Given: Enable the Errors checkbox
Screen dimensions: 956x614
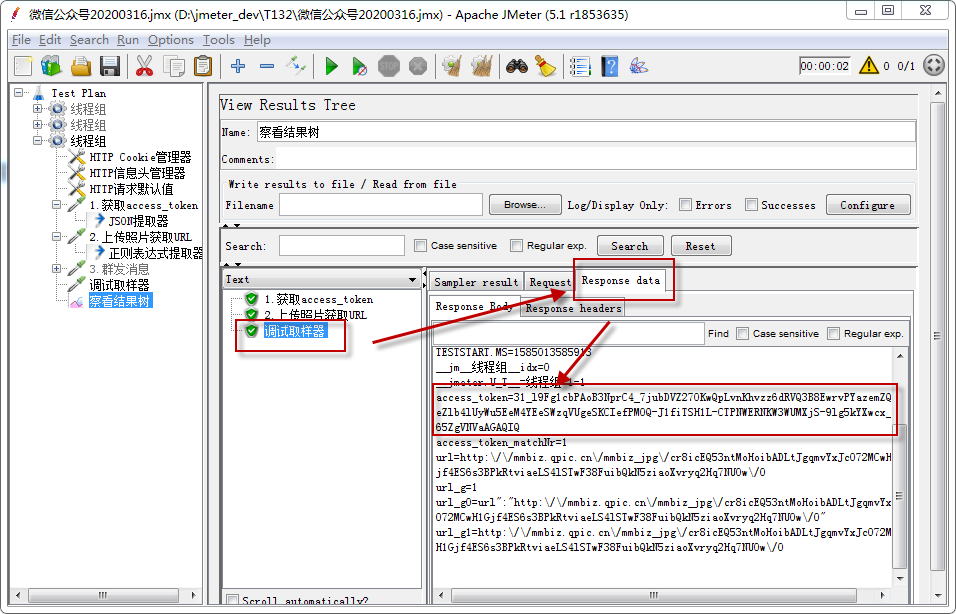Looking at the screenshot, I should 685,205.
